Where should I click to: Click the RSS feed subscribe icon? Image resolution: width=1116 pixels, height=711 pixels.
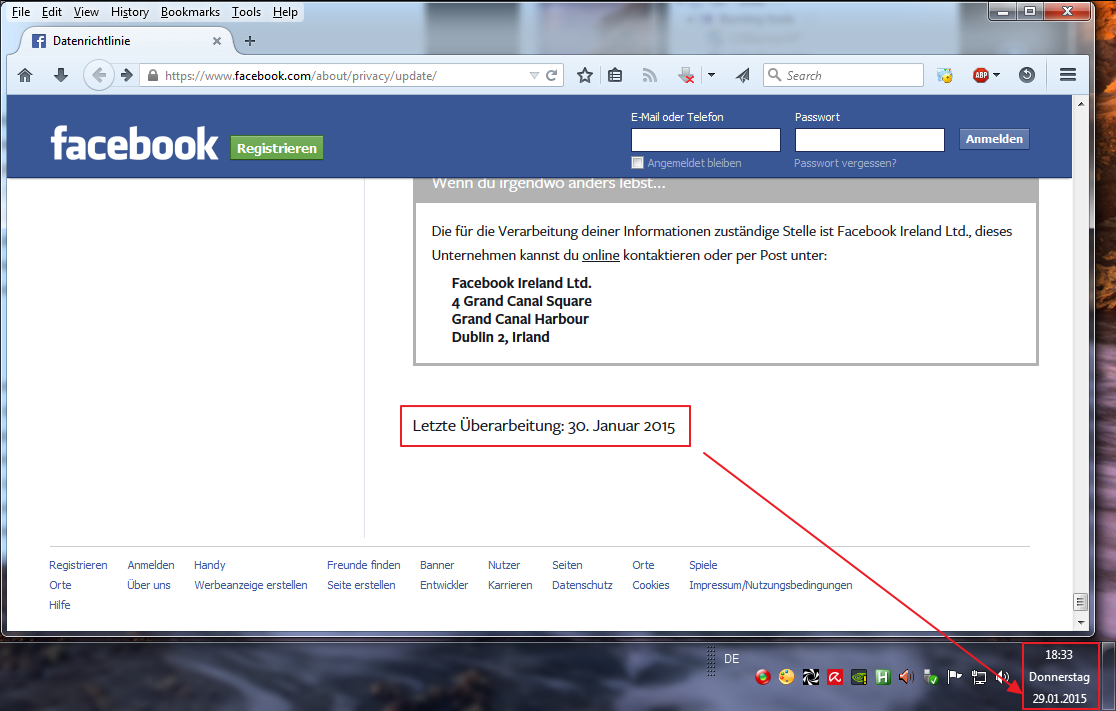pyautogui.click(x=649, y=75)
